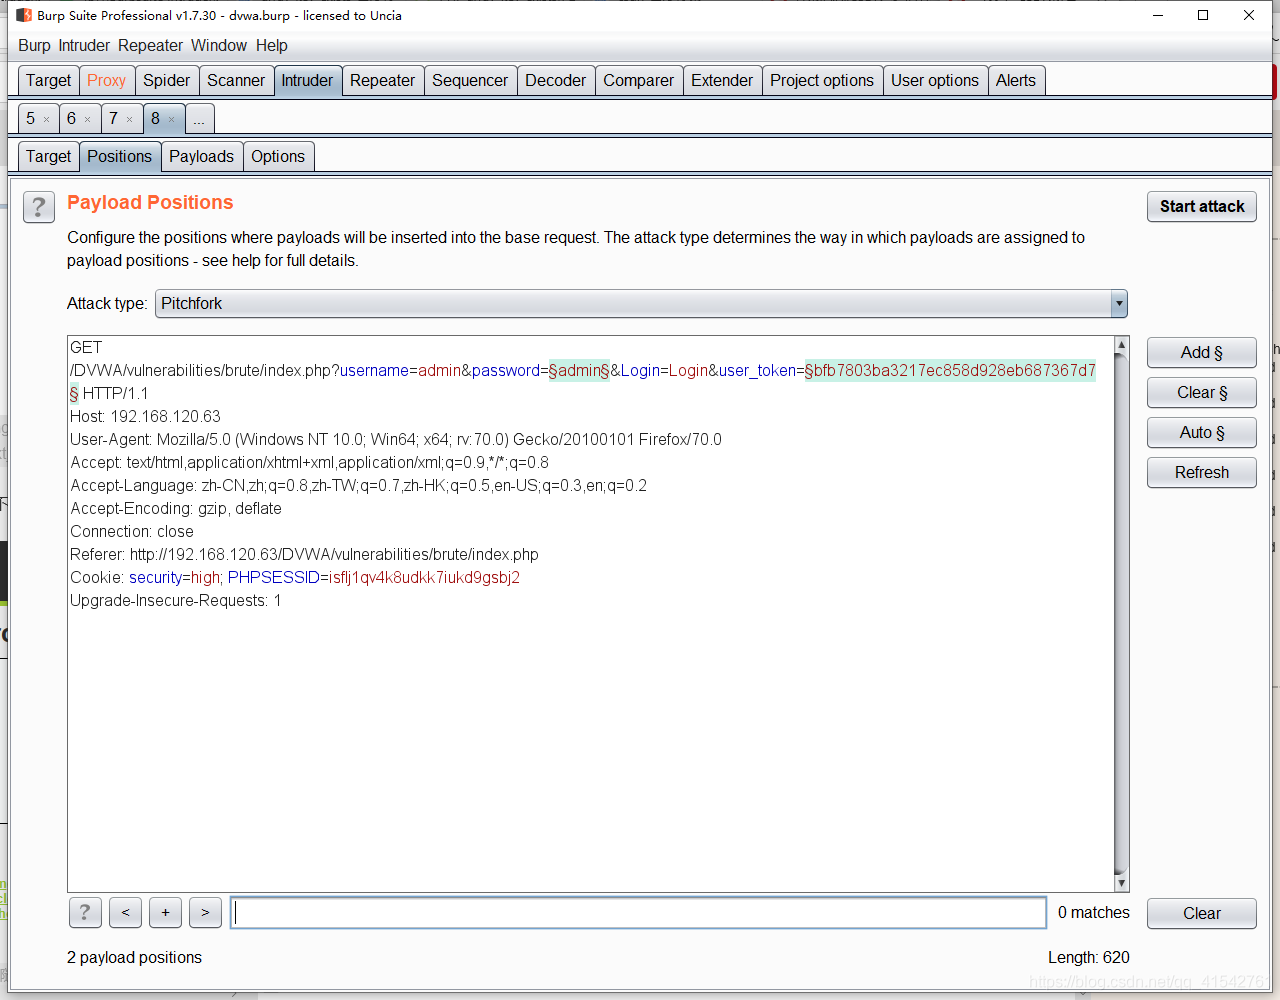Viewport: 1280px width, 1000px height.
Task: Switch to the main Repeater tab
Action: [x=382, y=80]
